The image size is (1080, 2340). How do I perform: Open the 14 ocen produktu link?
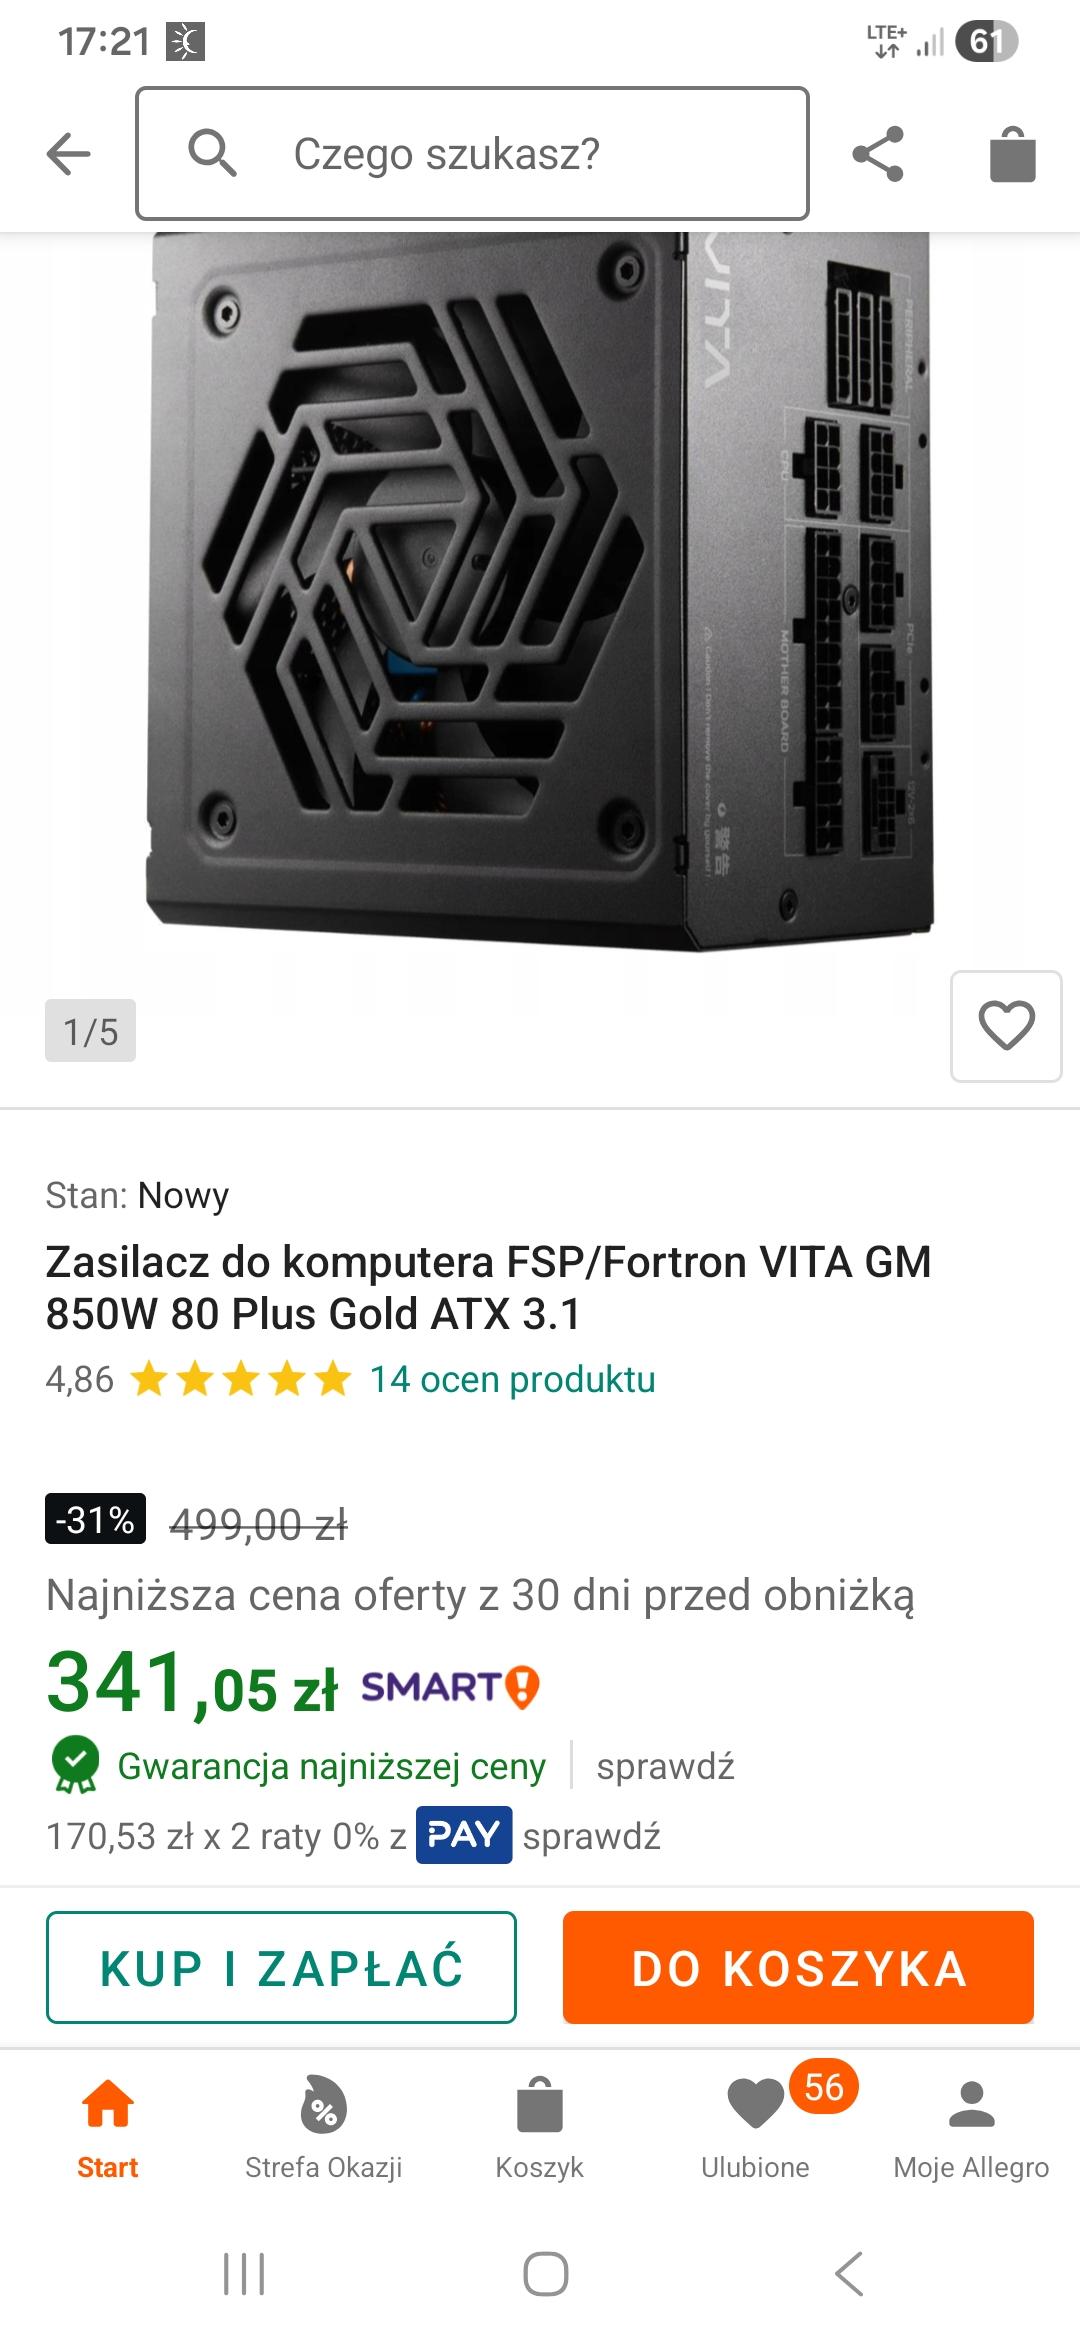(x=512, y=1379)
